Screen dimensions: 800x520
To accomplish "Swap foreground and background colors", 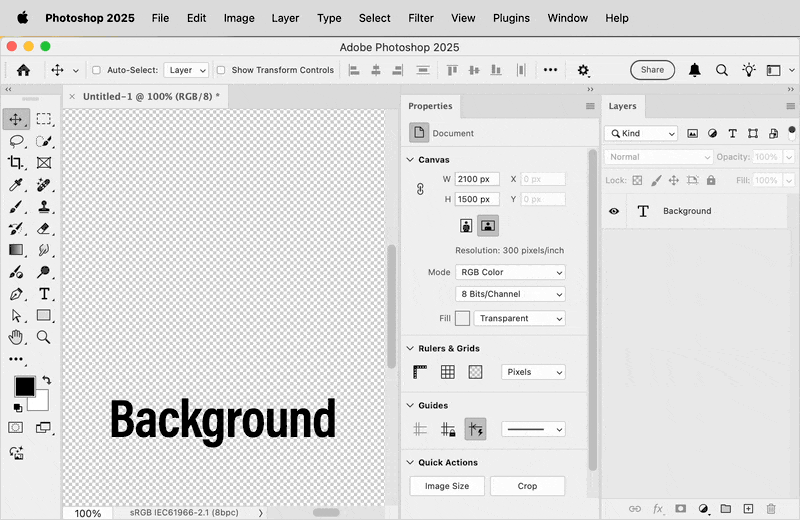I will pyautogui.click(x=46, y=380).
